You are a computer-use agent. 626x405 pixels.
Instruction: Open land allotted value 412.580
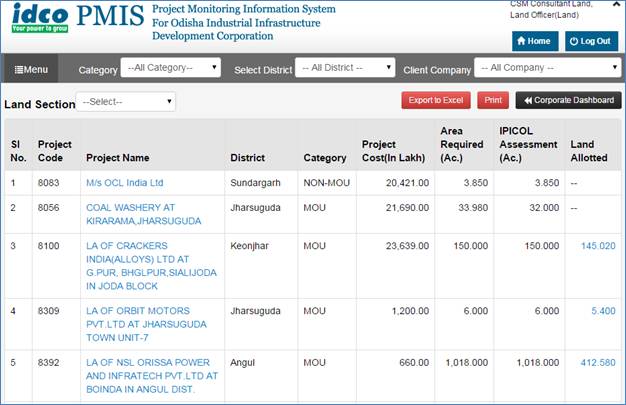pyautogui.click(x=598, y=363)
